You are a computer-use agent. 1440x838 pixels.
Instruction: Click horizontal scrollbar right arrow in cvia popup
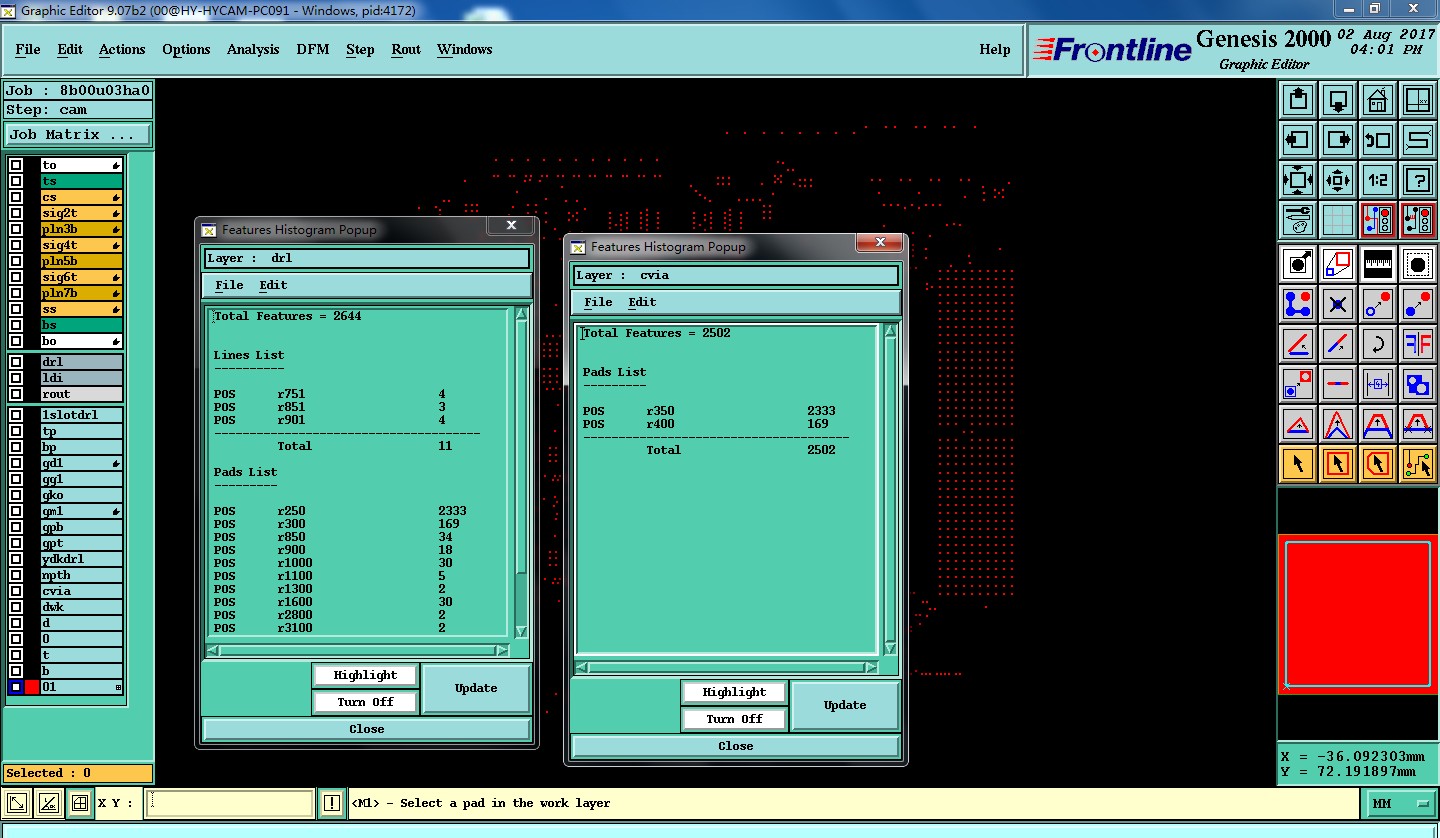tap(871, 667)
